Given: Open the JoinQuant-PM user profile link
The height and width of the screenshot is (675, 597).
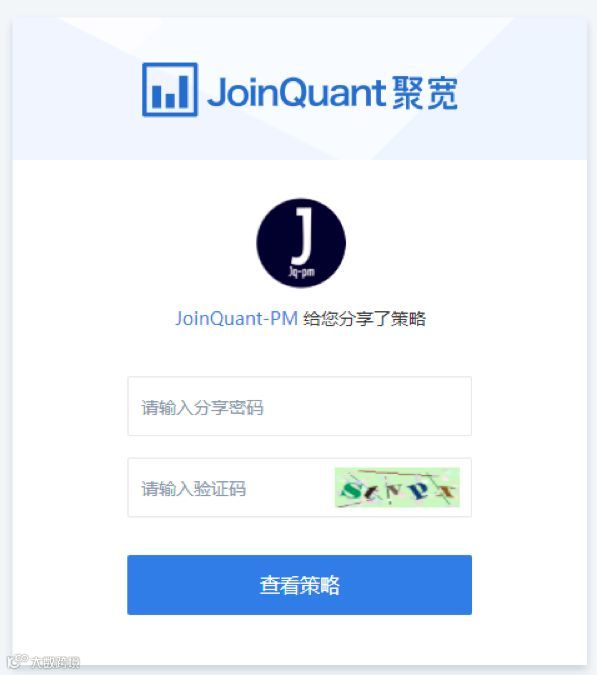Looking at the screenshot, I should [236, 319].
